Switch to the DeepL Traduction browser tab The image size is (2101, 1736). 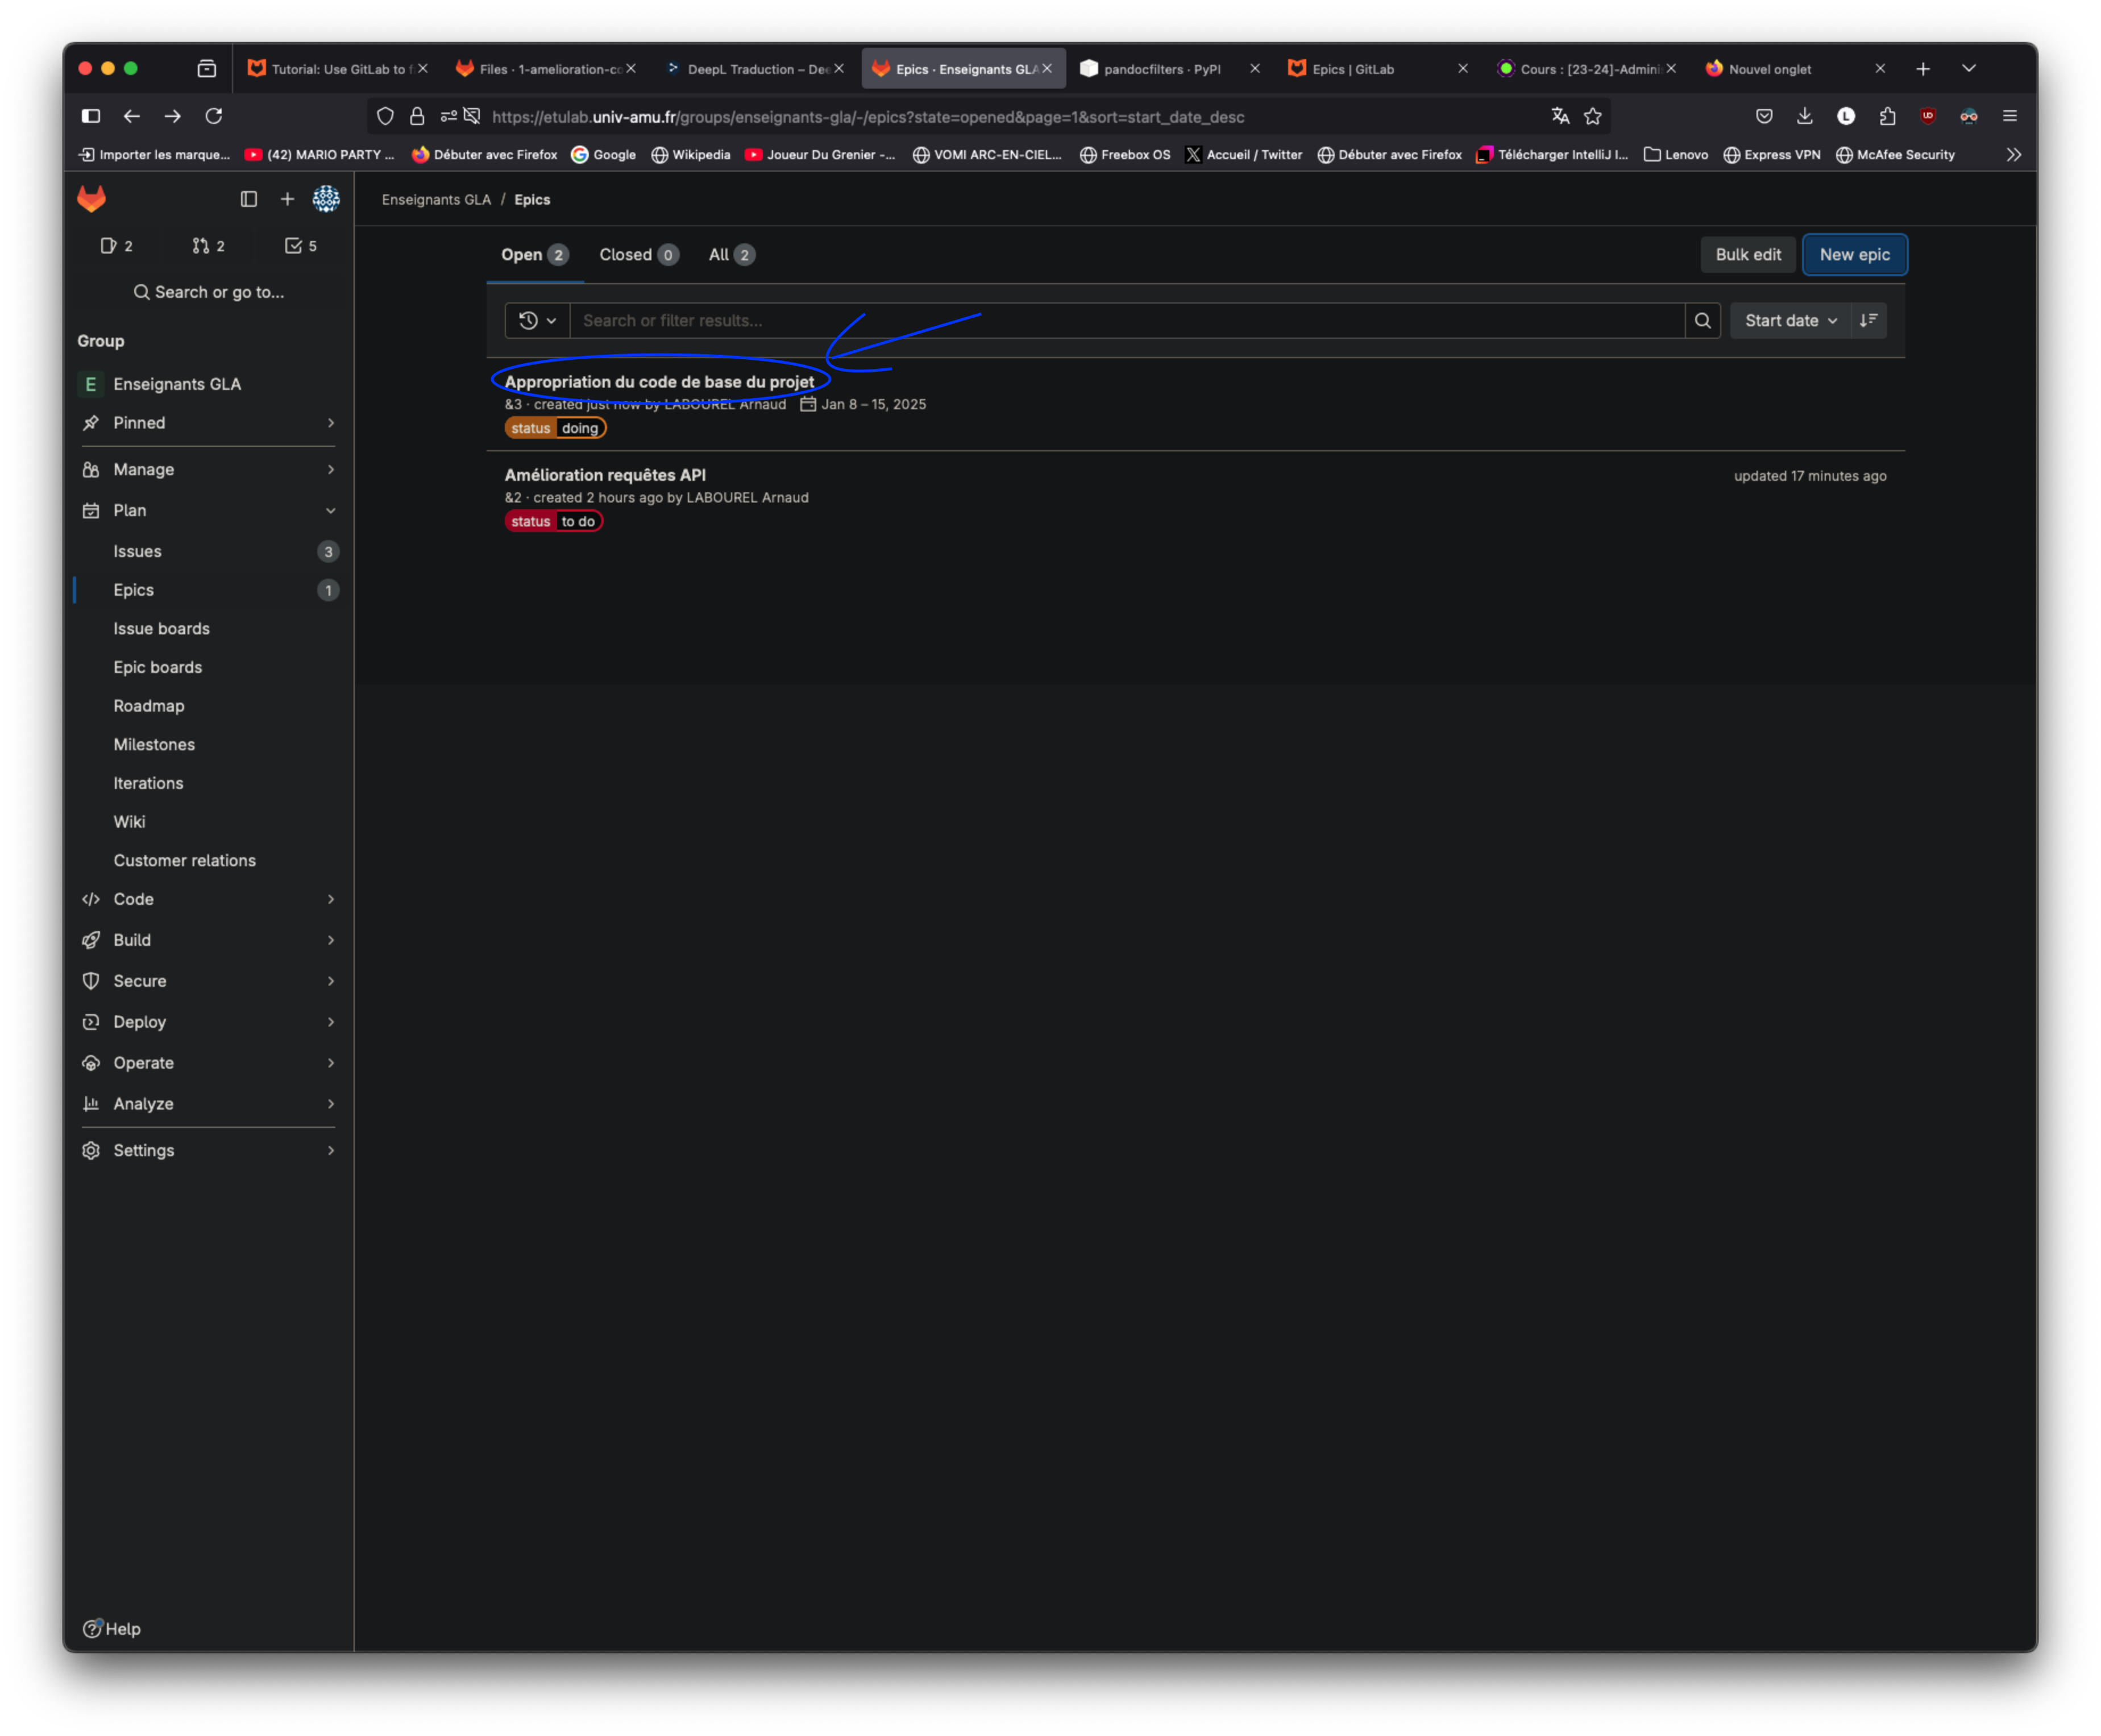pyautogui.click(x=755, y=69)
